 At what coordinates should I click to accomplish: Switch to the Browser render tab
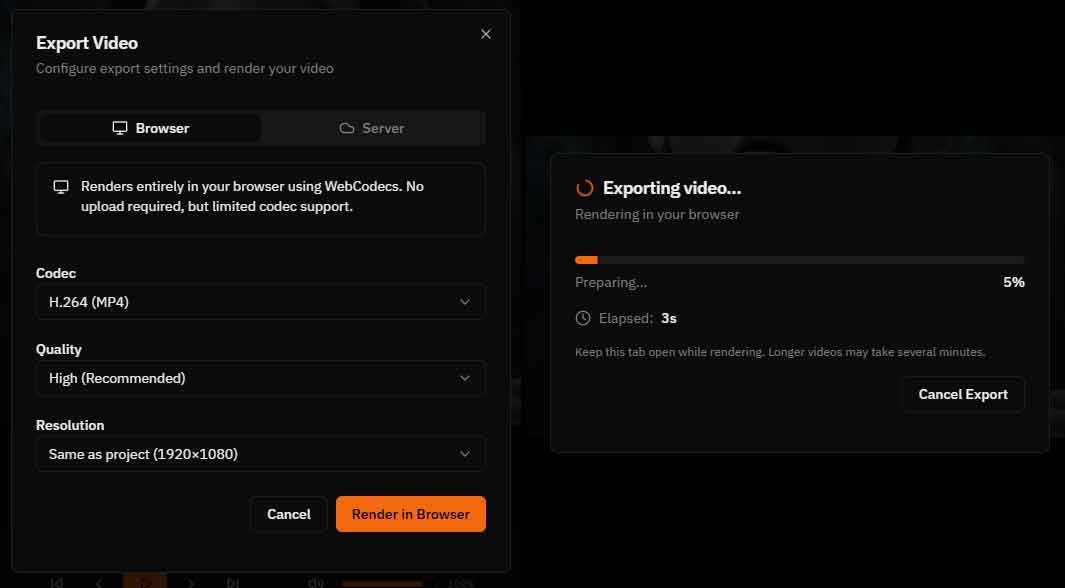click(x=150, y=128)
